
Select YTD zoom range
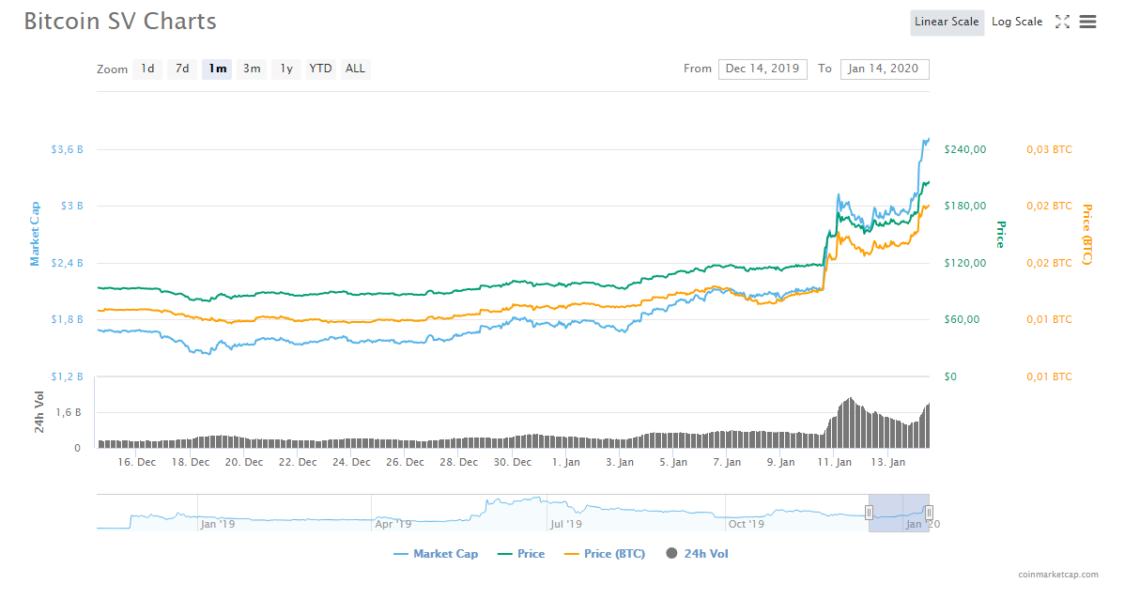click(x=320, y=69)
